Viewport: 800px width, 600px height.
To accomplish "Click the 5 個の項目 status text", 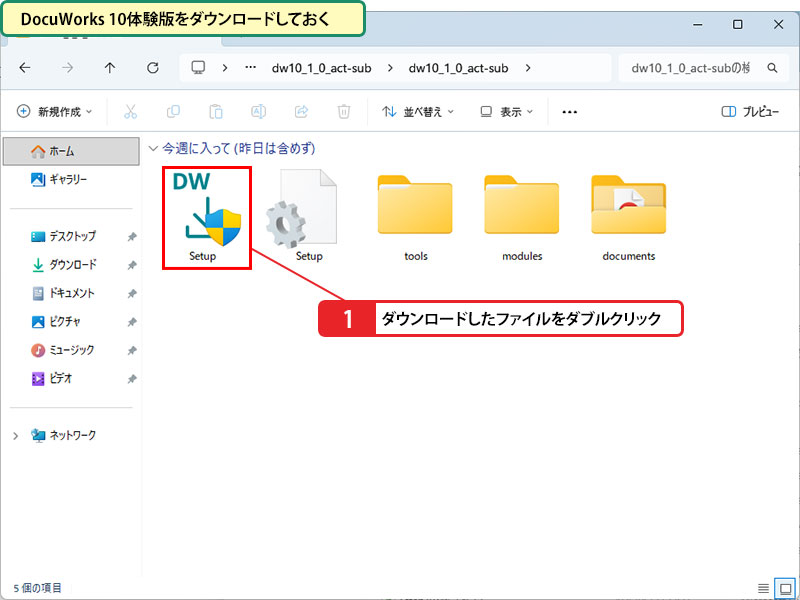I will (37, 588).
